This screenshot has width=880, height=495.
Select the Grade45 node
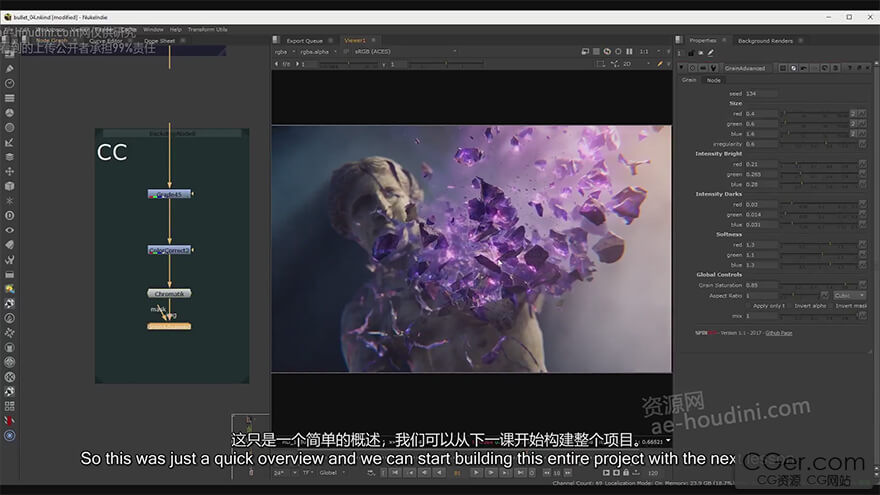pyautogui.click(x=169, y=194)
